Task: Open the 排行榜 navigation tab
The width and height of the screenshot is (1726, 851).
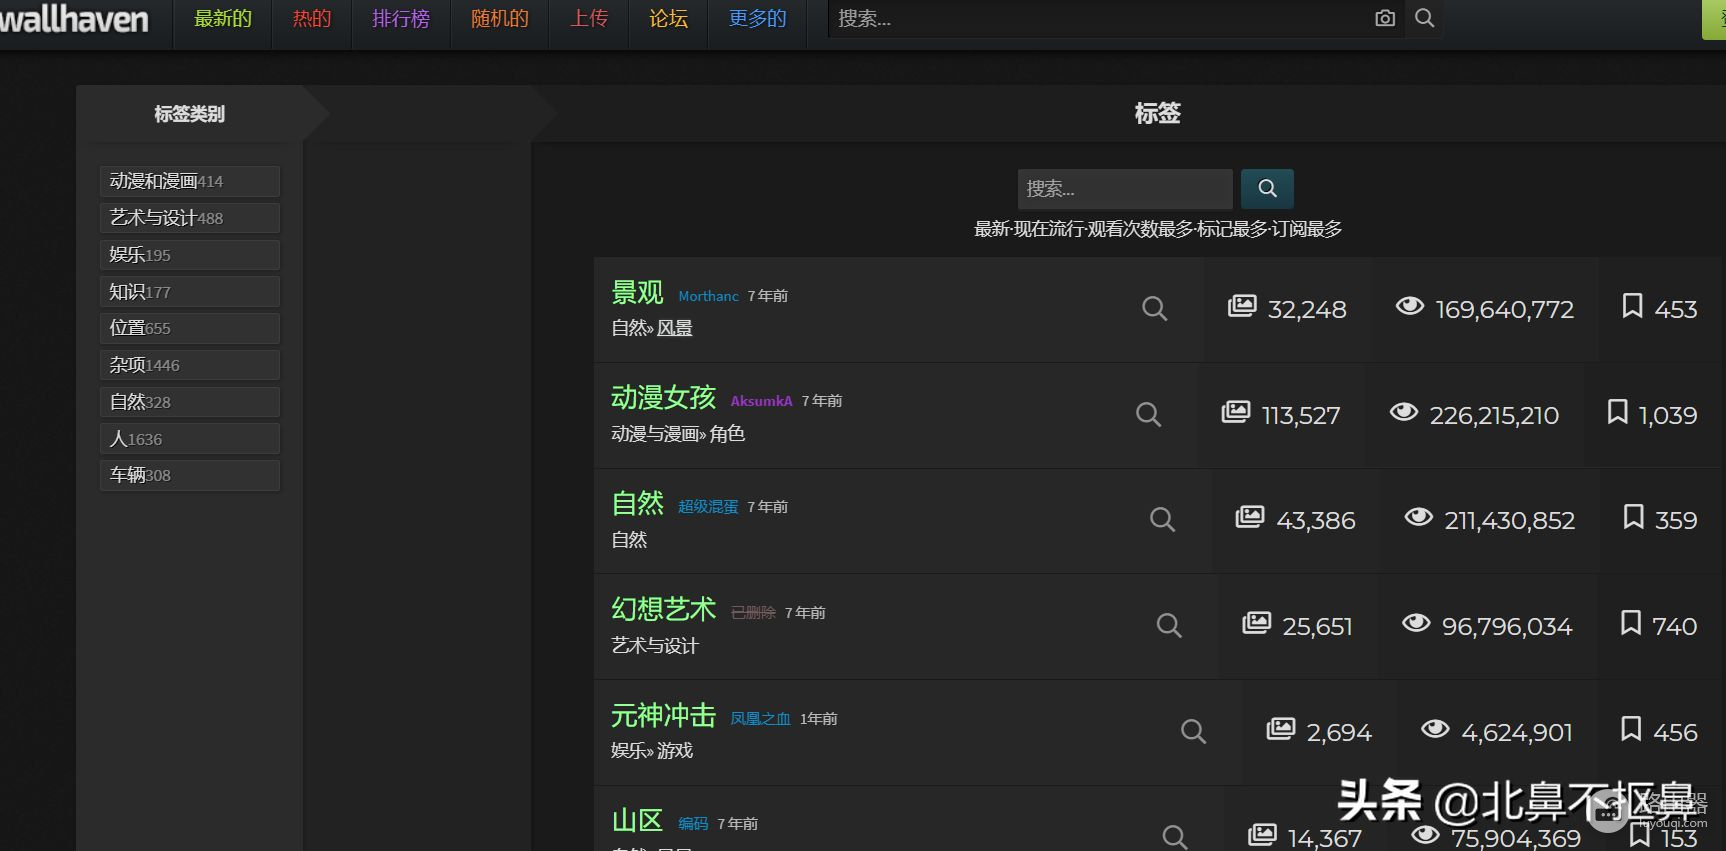Action: point(401,19)
